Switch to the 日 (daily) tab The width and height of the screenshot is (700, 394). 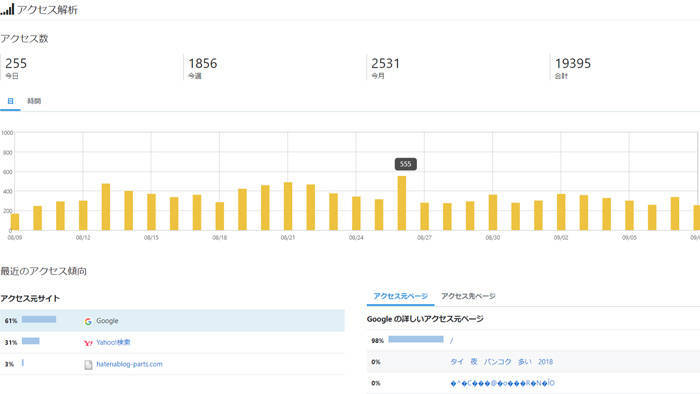coord(10,101)
